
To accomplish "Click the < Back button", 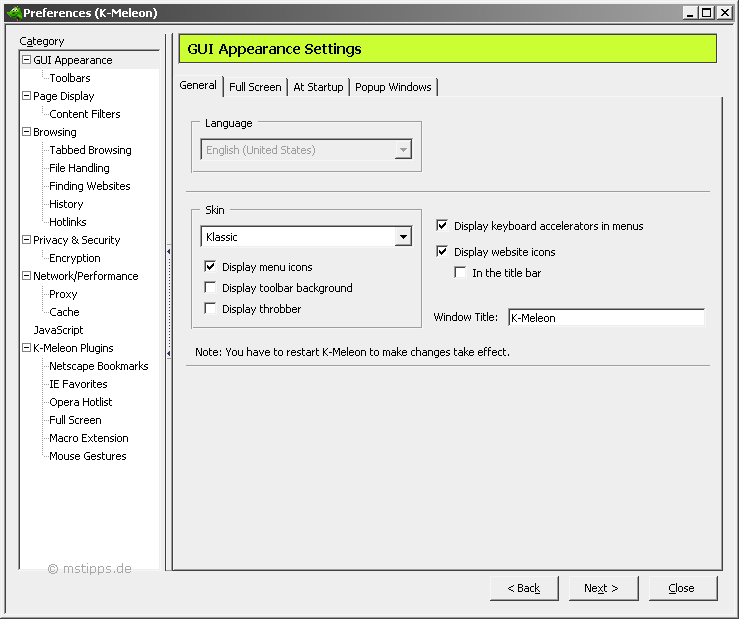I will (524, 588).
